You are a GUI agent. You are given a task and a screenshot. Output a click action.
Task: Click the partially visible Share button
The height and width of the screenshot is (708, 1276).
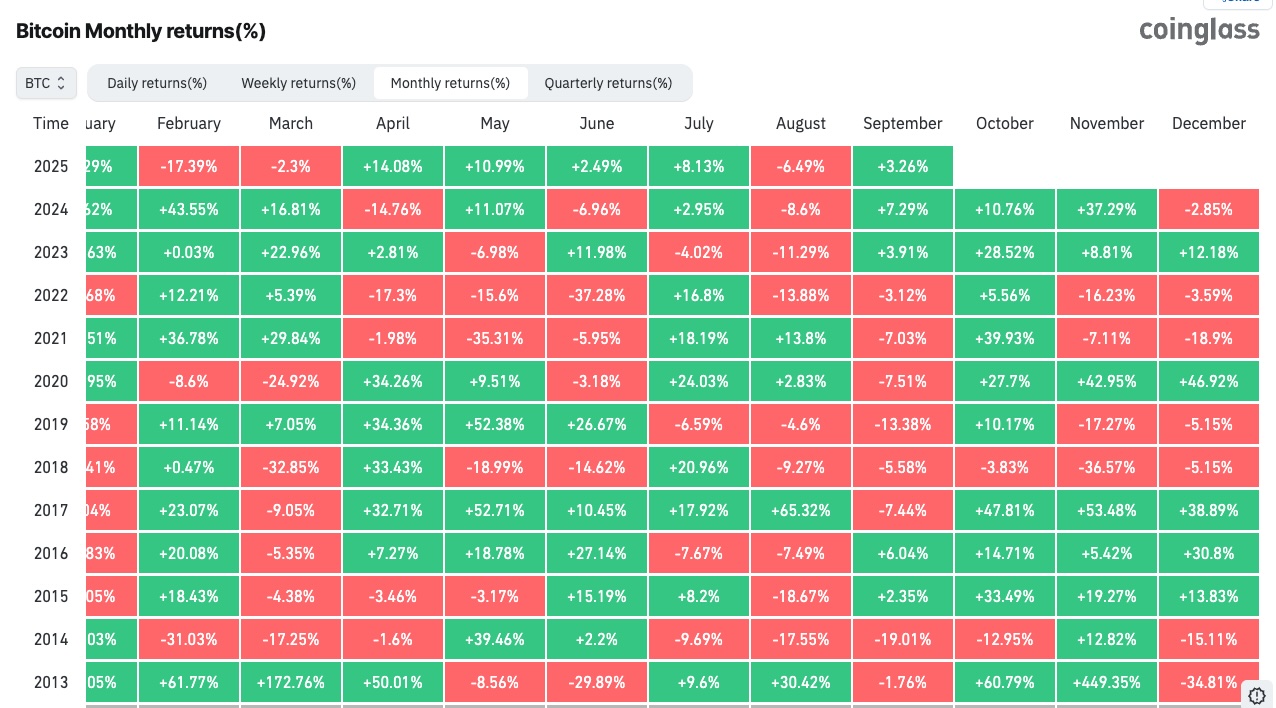tap(1230, 3)
